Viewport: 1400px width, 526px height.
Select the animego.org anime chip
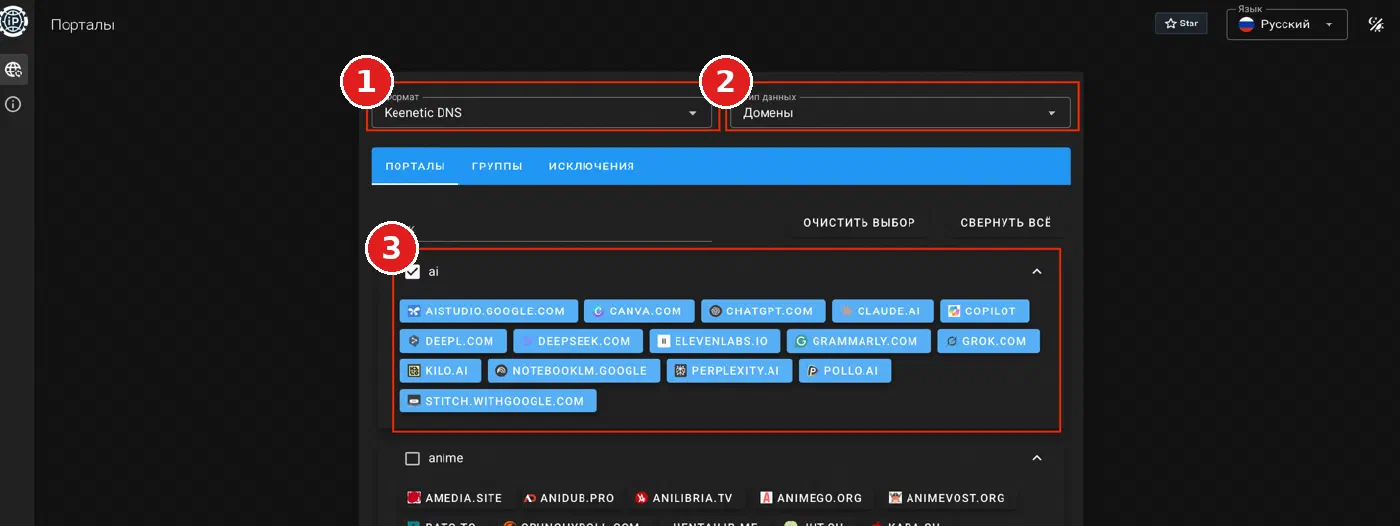click(812, 498)
